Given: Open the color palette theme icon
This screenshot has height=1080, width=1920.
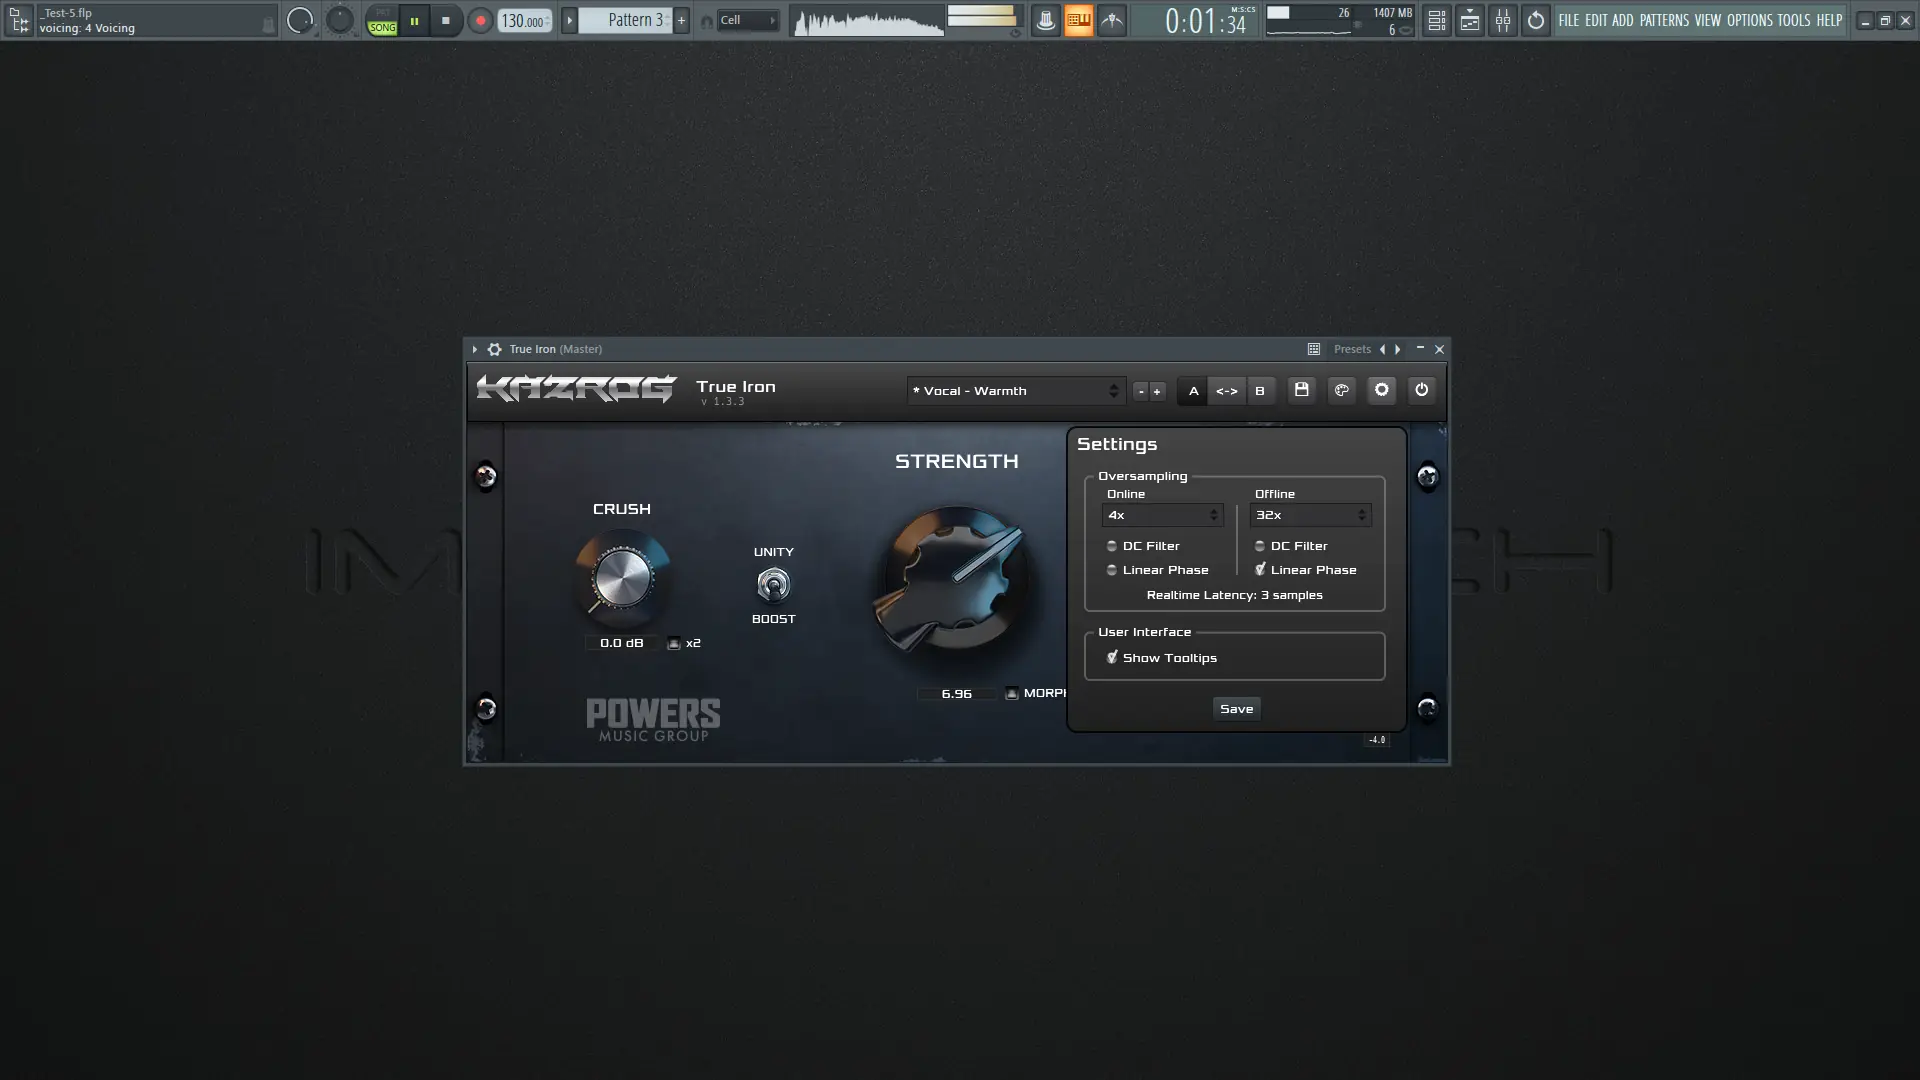Looking at the screenshot, I should pos(1342,390).
